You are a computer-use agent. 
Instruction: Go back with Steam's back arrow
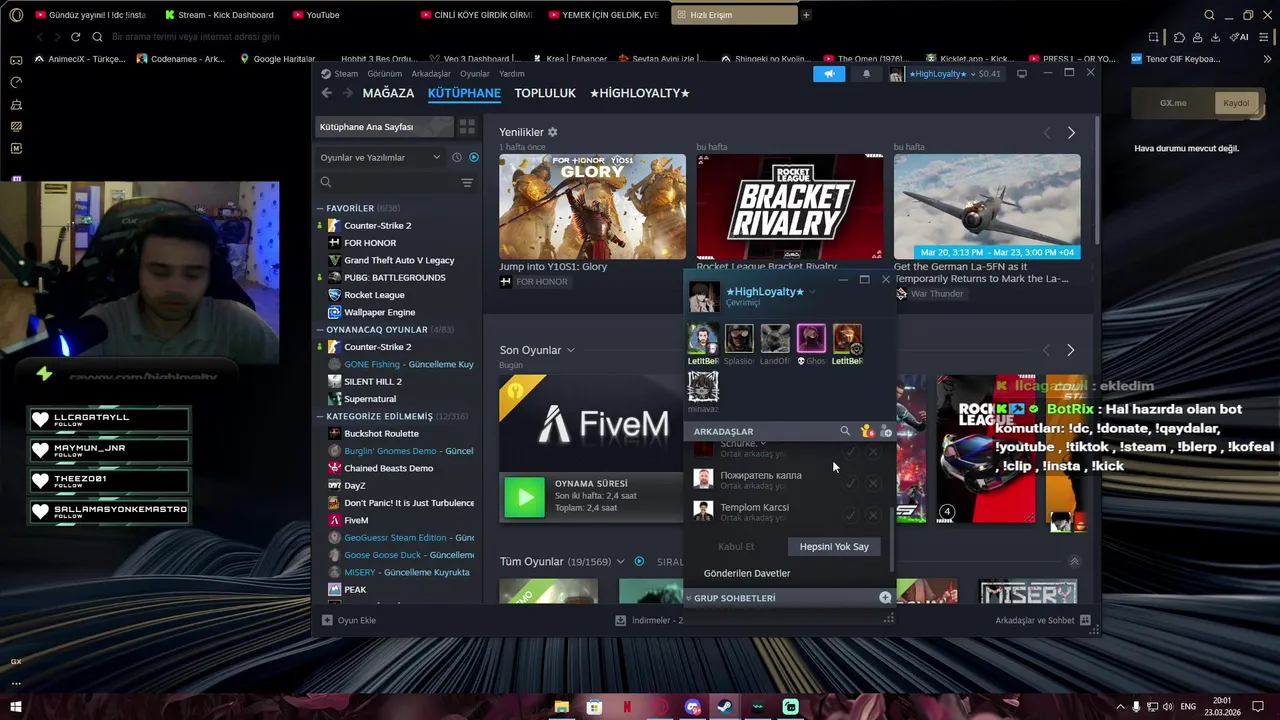coord(327,93)
